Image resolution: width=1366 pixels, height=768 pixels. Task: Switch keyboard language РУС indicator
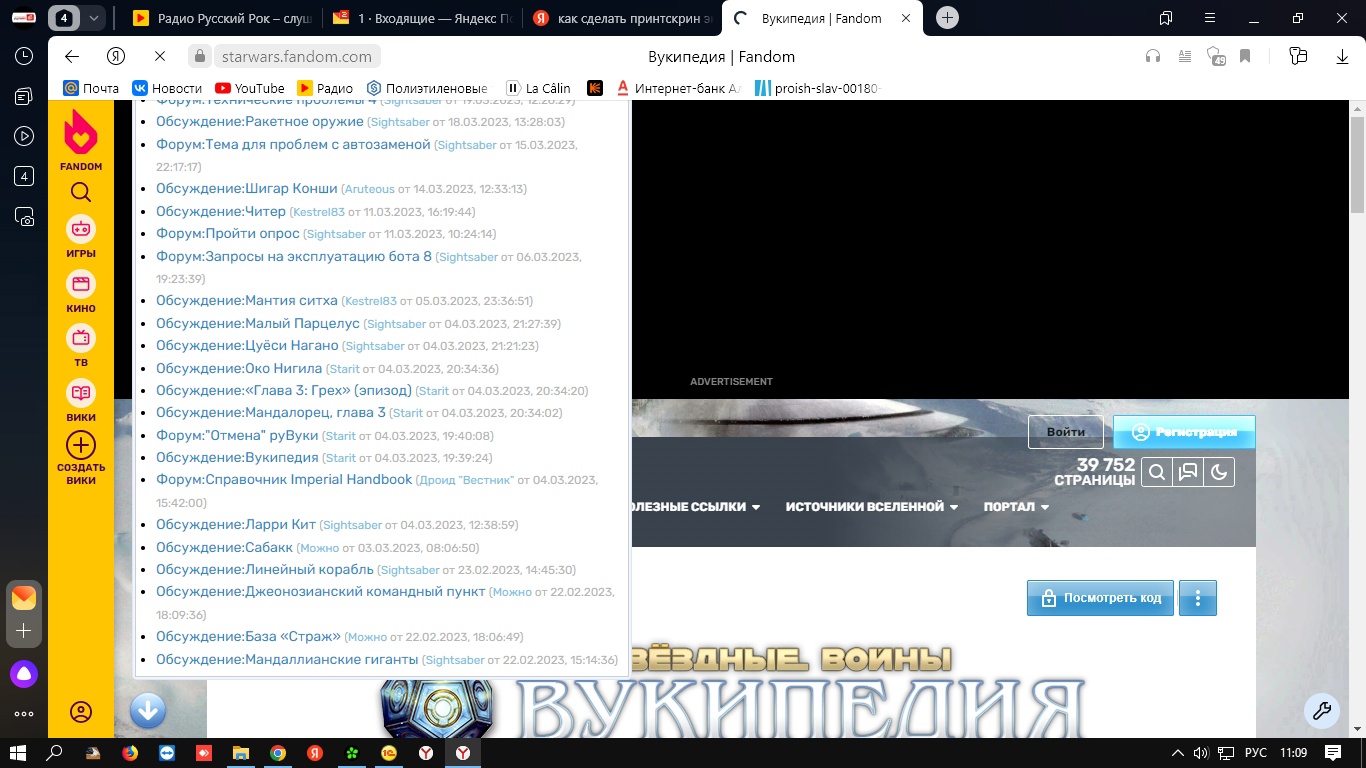pyautogui.click(x=1255, y=753)
